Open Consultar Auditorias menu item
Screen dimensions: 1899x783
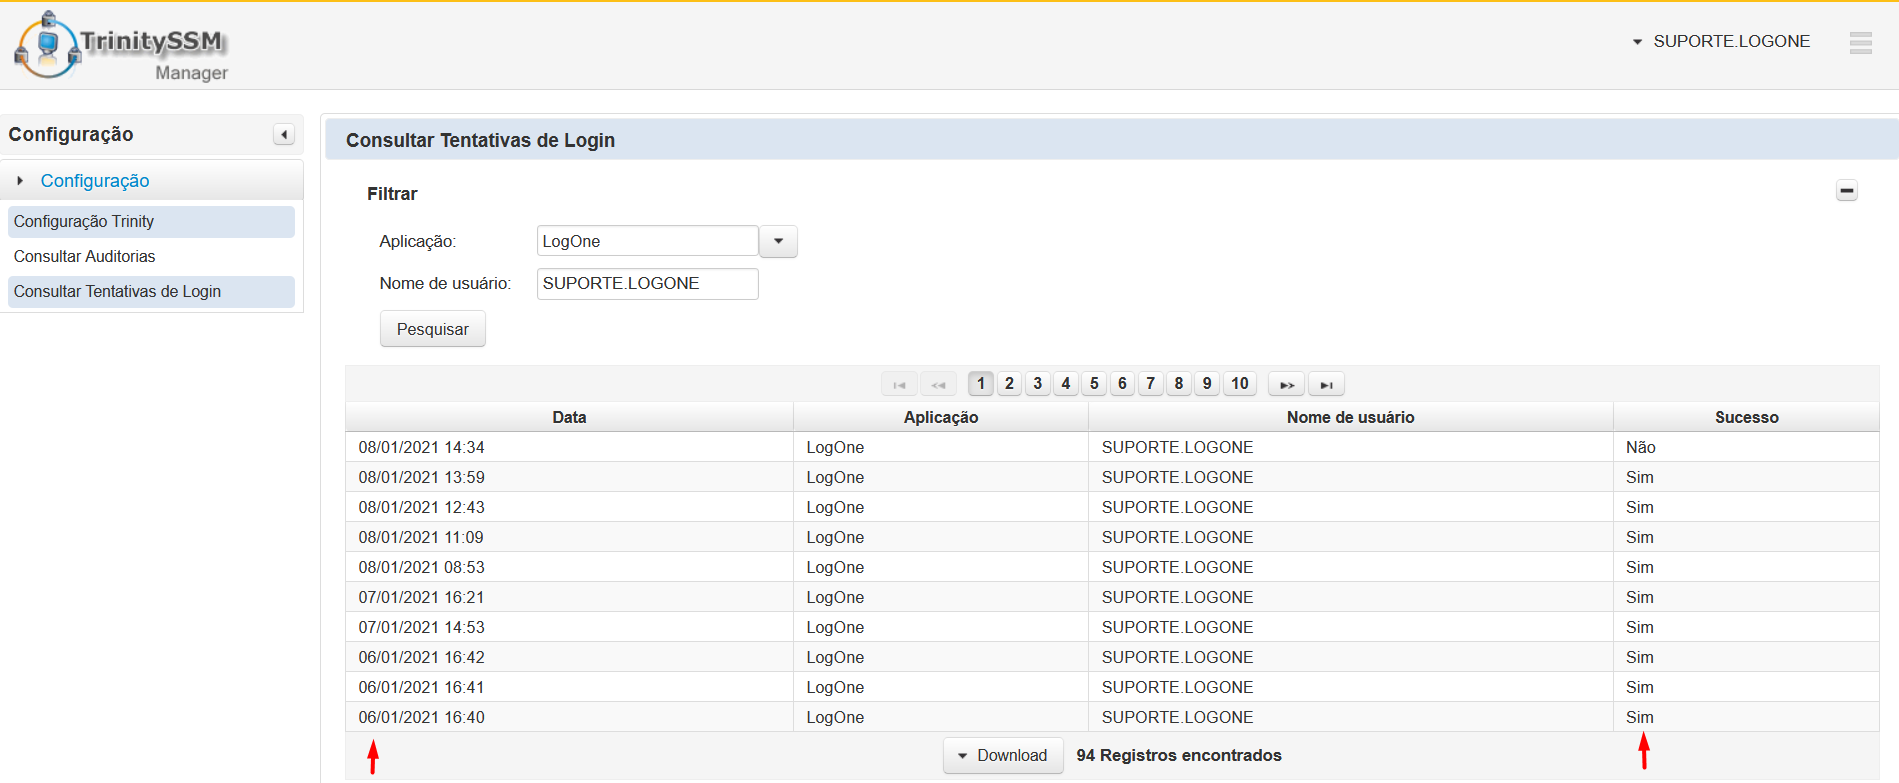click(x=85, y=257)
